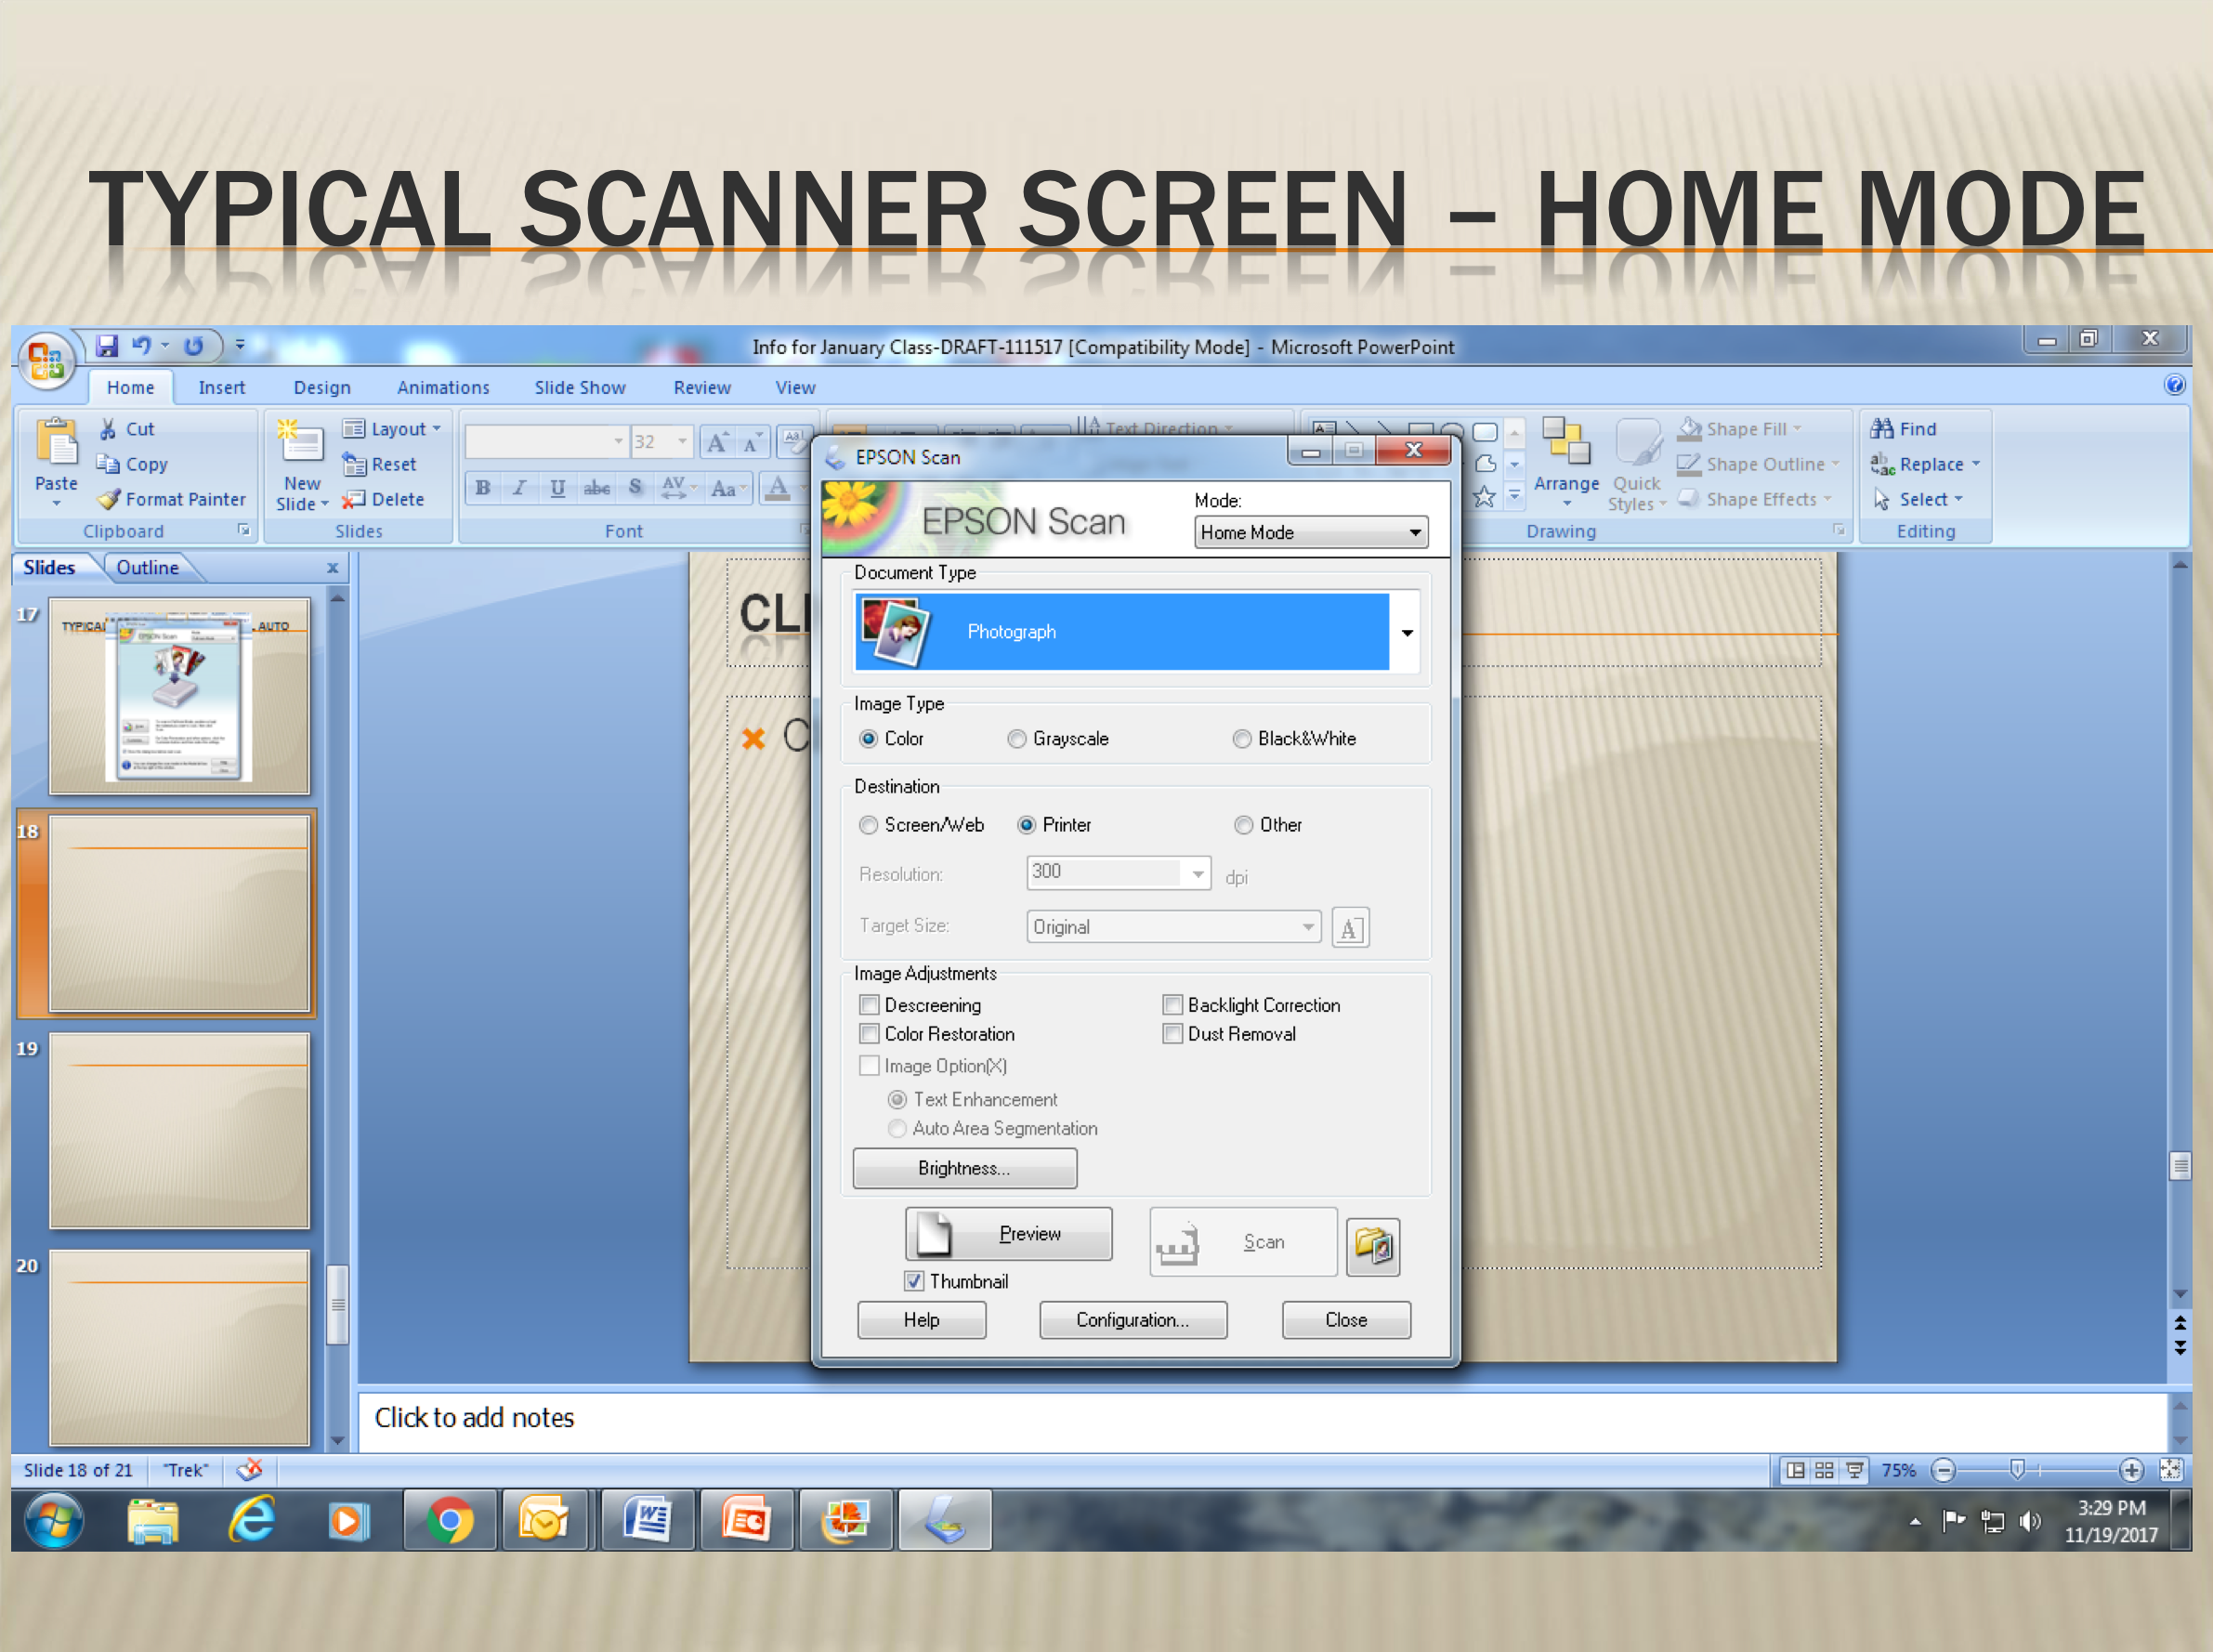Enable Descreening checkbox
The height and width of the screenshot is (1652, 2213).
(x=869, y=1005)
